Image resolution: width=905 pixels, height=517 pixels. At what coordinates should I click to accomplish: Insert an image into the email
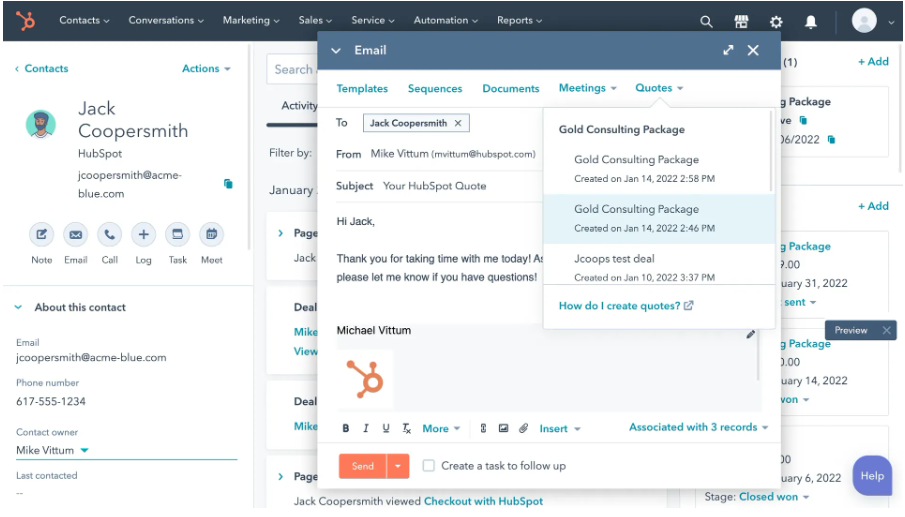(x=503, y=428)
